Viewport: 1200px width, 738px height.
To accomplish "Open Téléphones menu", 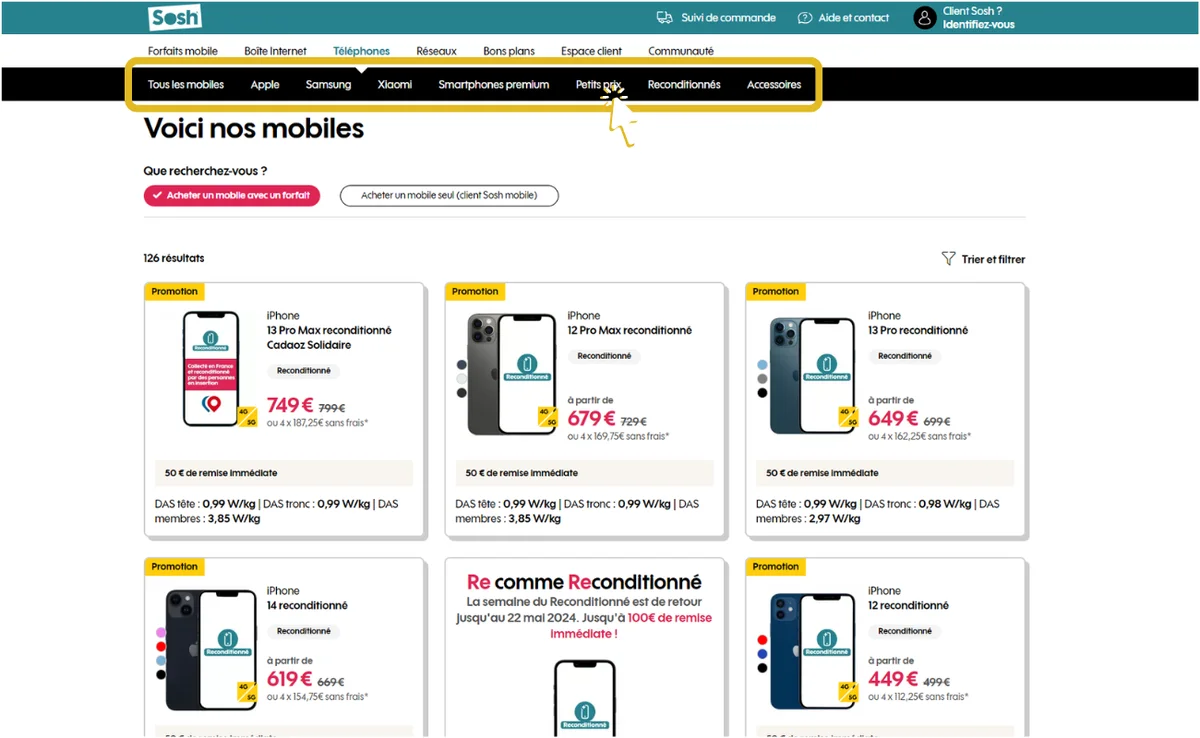I will pos(362,51).
